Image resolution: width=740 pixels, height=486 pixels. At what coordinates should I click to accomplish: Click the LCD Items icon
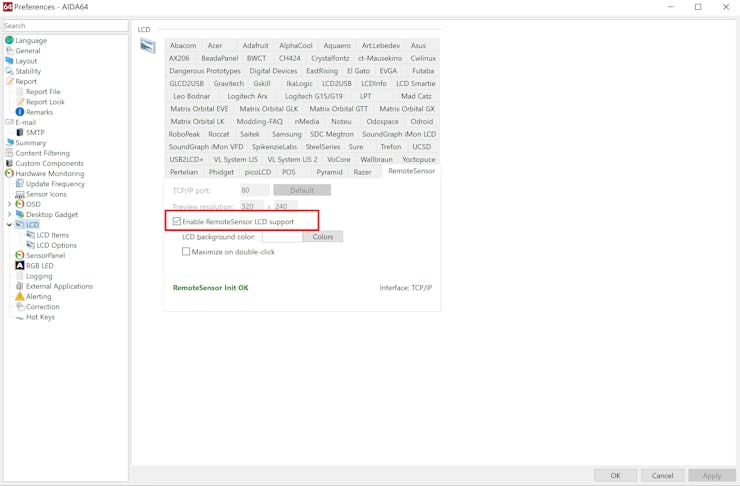tap(30, 235)
